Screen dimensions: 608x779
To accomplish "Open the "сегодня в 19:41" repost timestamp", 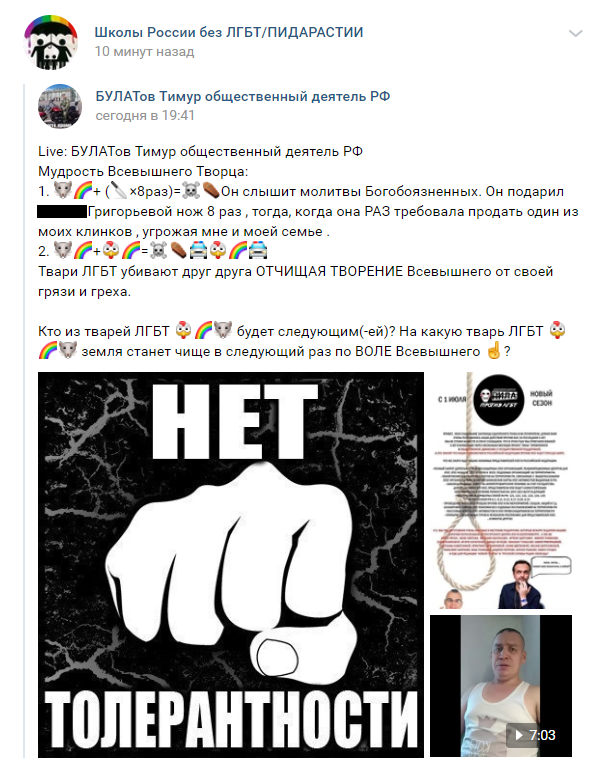I will coord(145,116).
